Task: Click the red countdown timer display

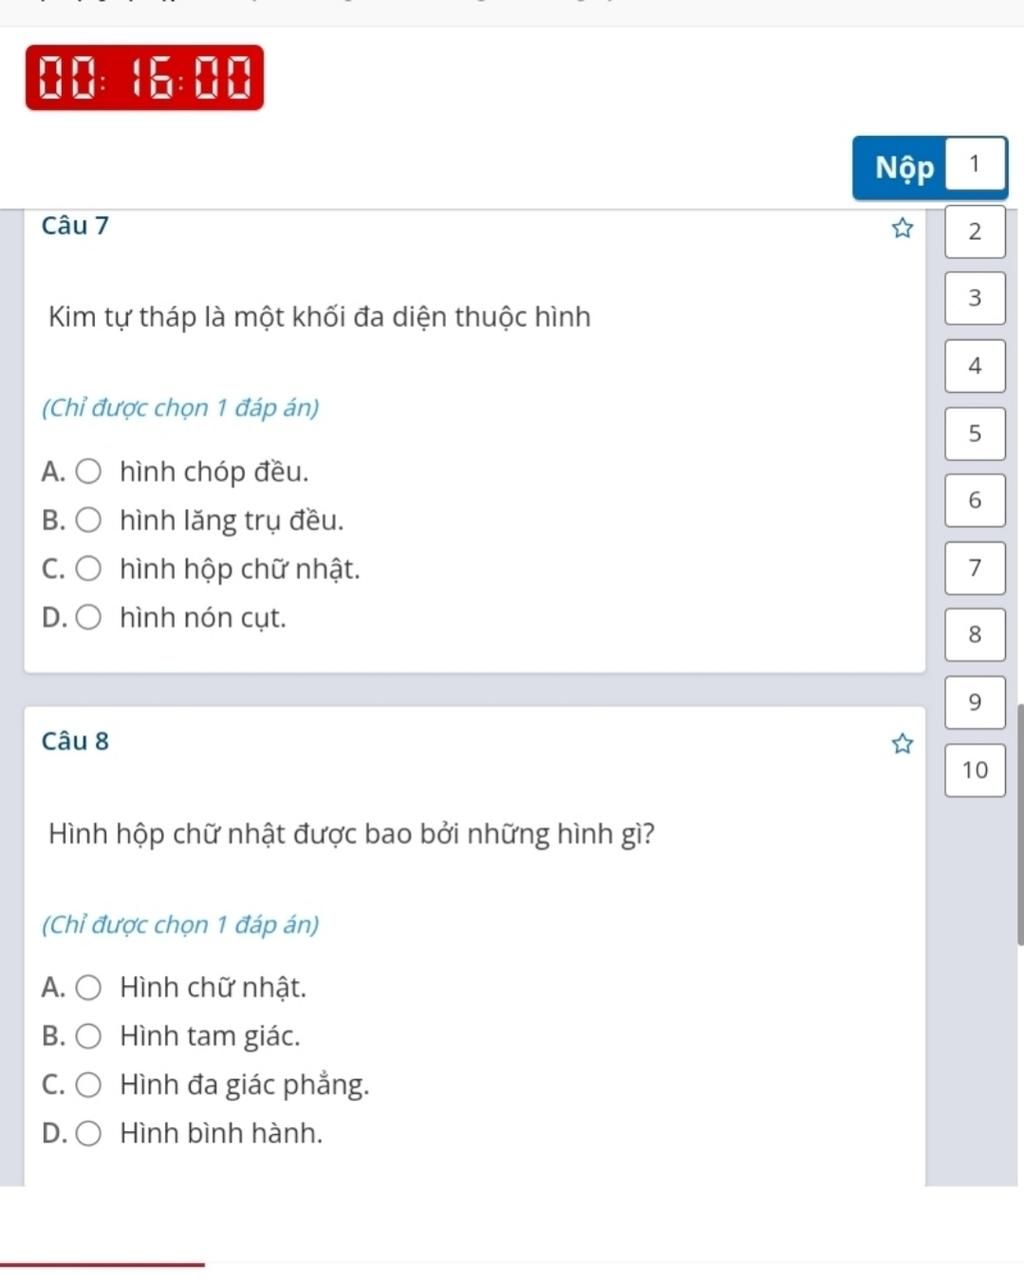Action: pos(145,78)
